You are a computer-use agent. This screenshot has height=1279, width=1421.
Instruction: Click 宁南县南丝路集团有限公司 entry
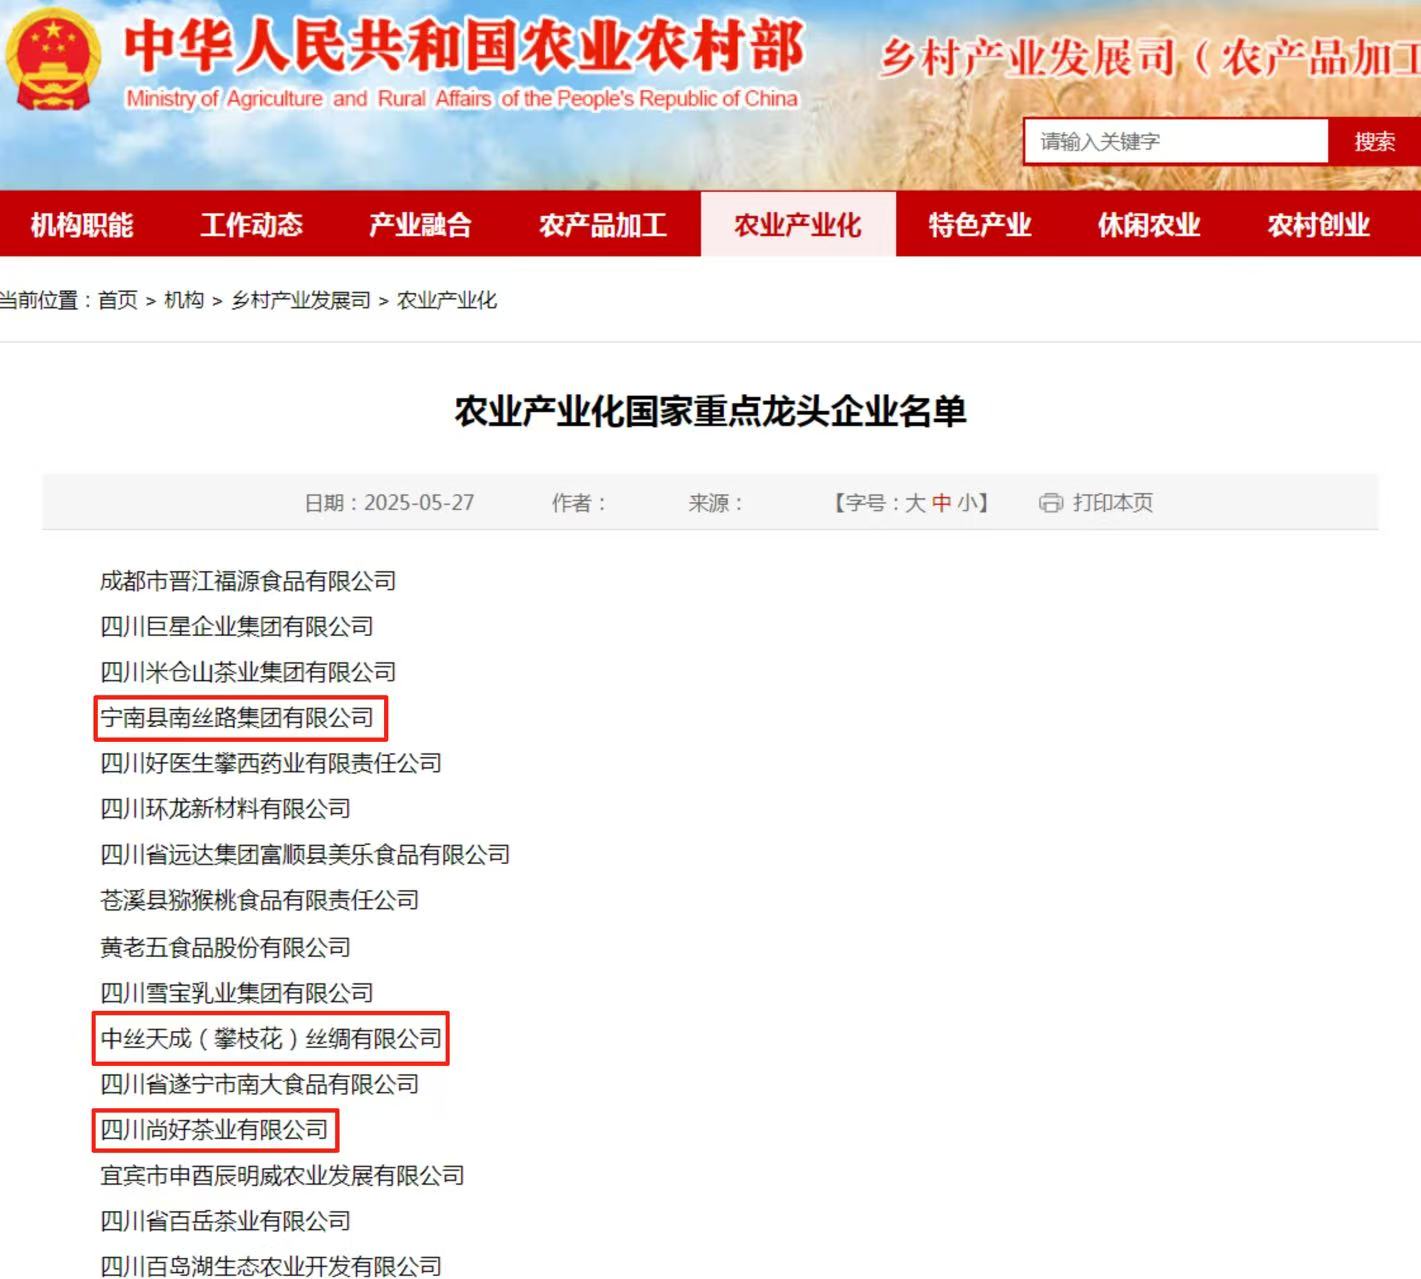237,718
